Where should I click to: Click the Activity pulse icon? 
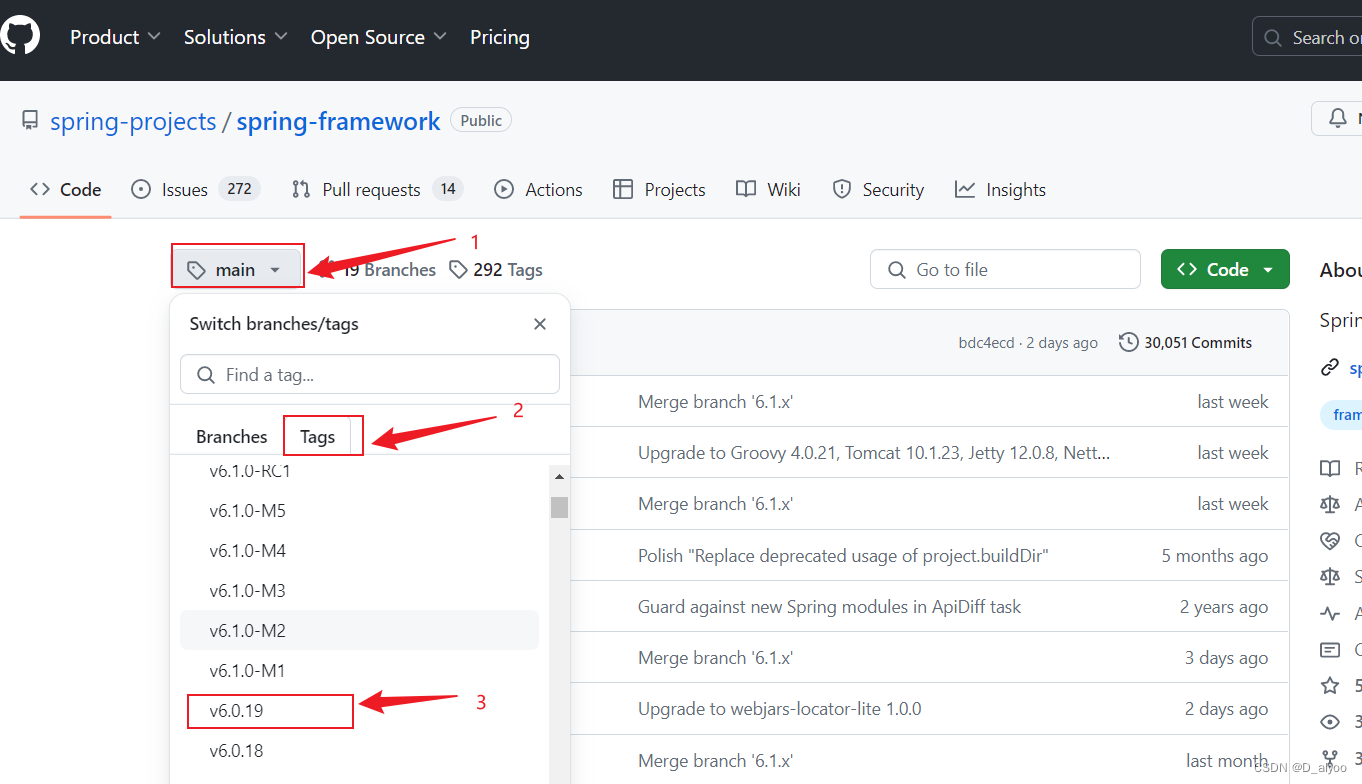pyautogui.click(x=1331, y=613)
